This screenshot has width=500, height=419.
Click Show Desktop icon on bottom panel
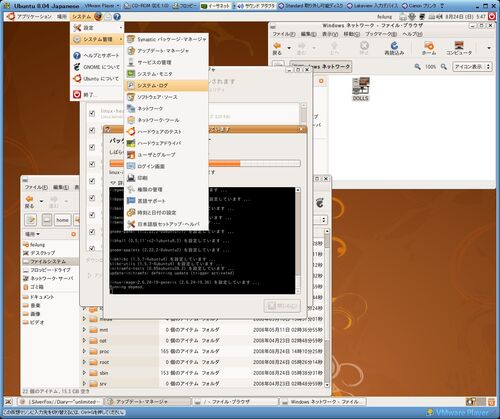(x=9, y=402)
